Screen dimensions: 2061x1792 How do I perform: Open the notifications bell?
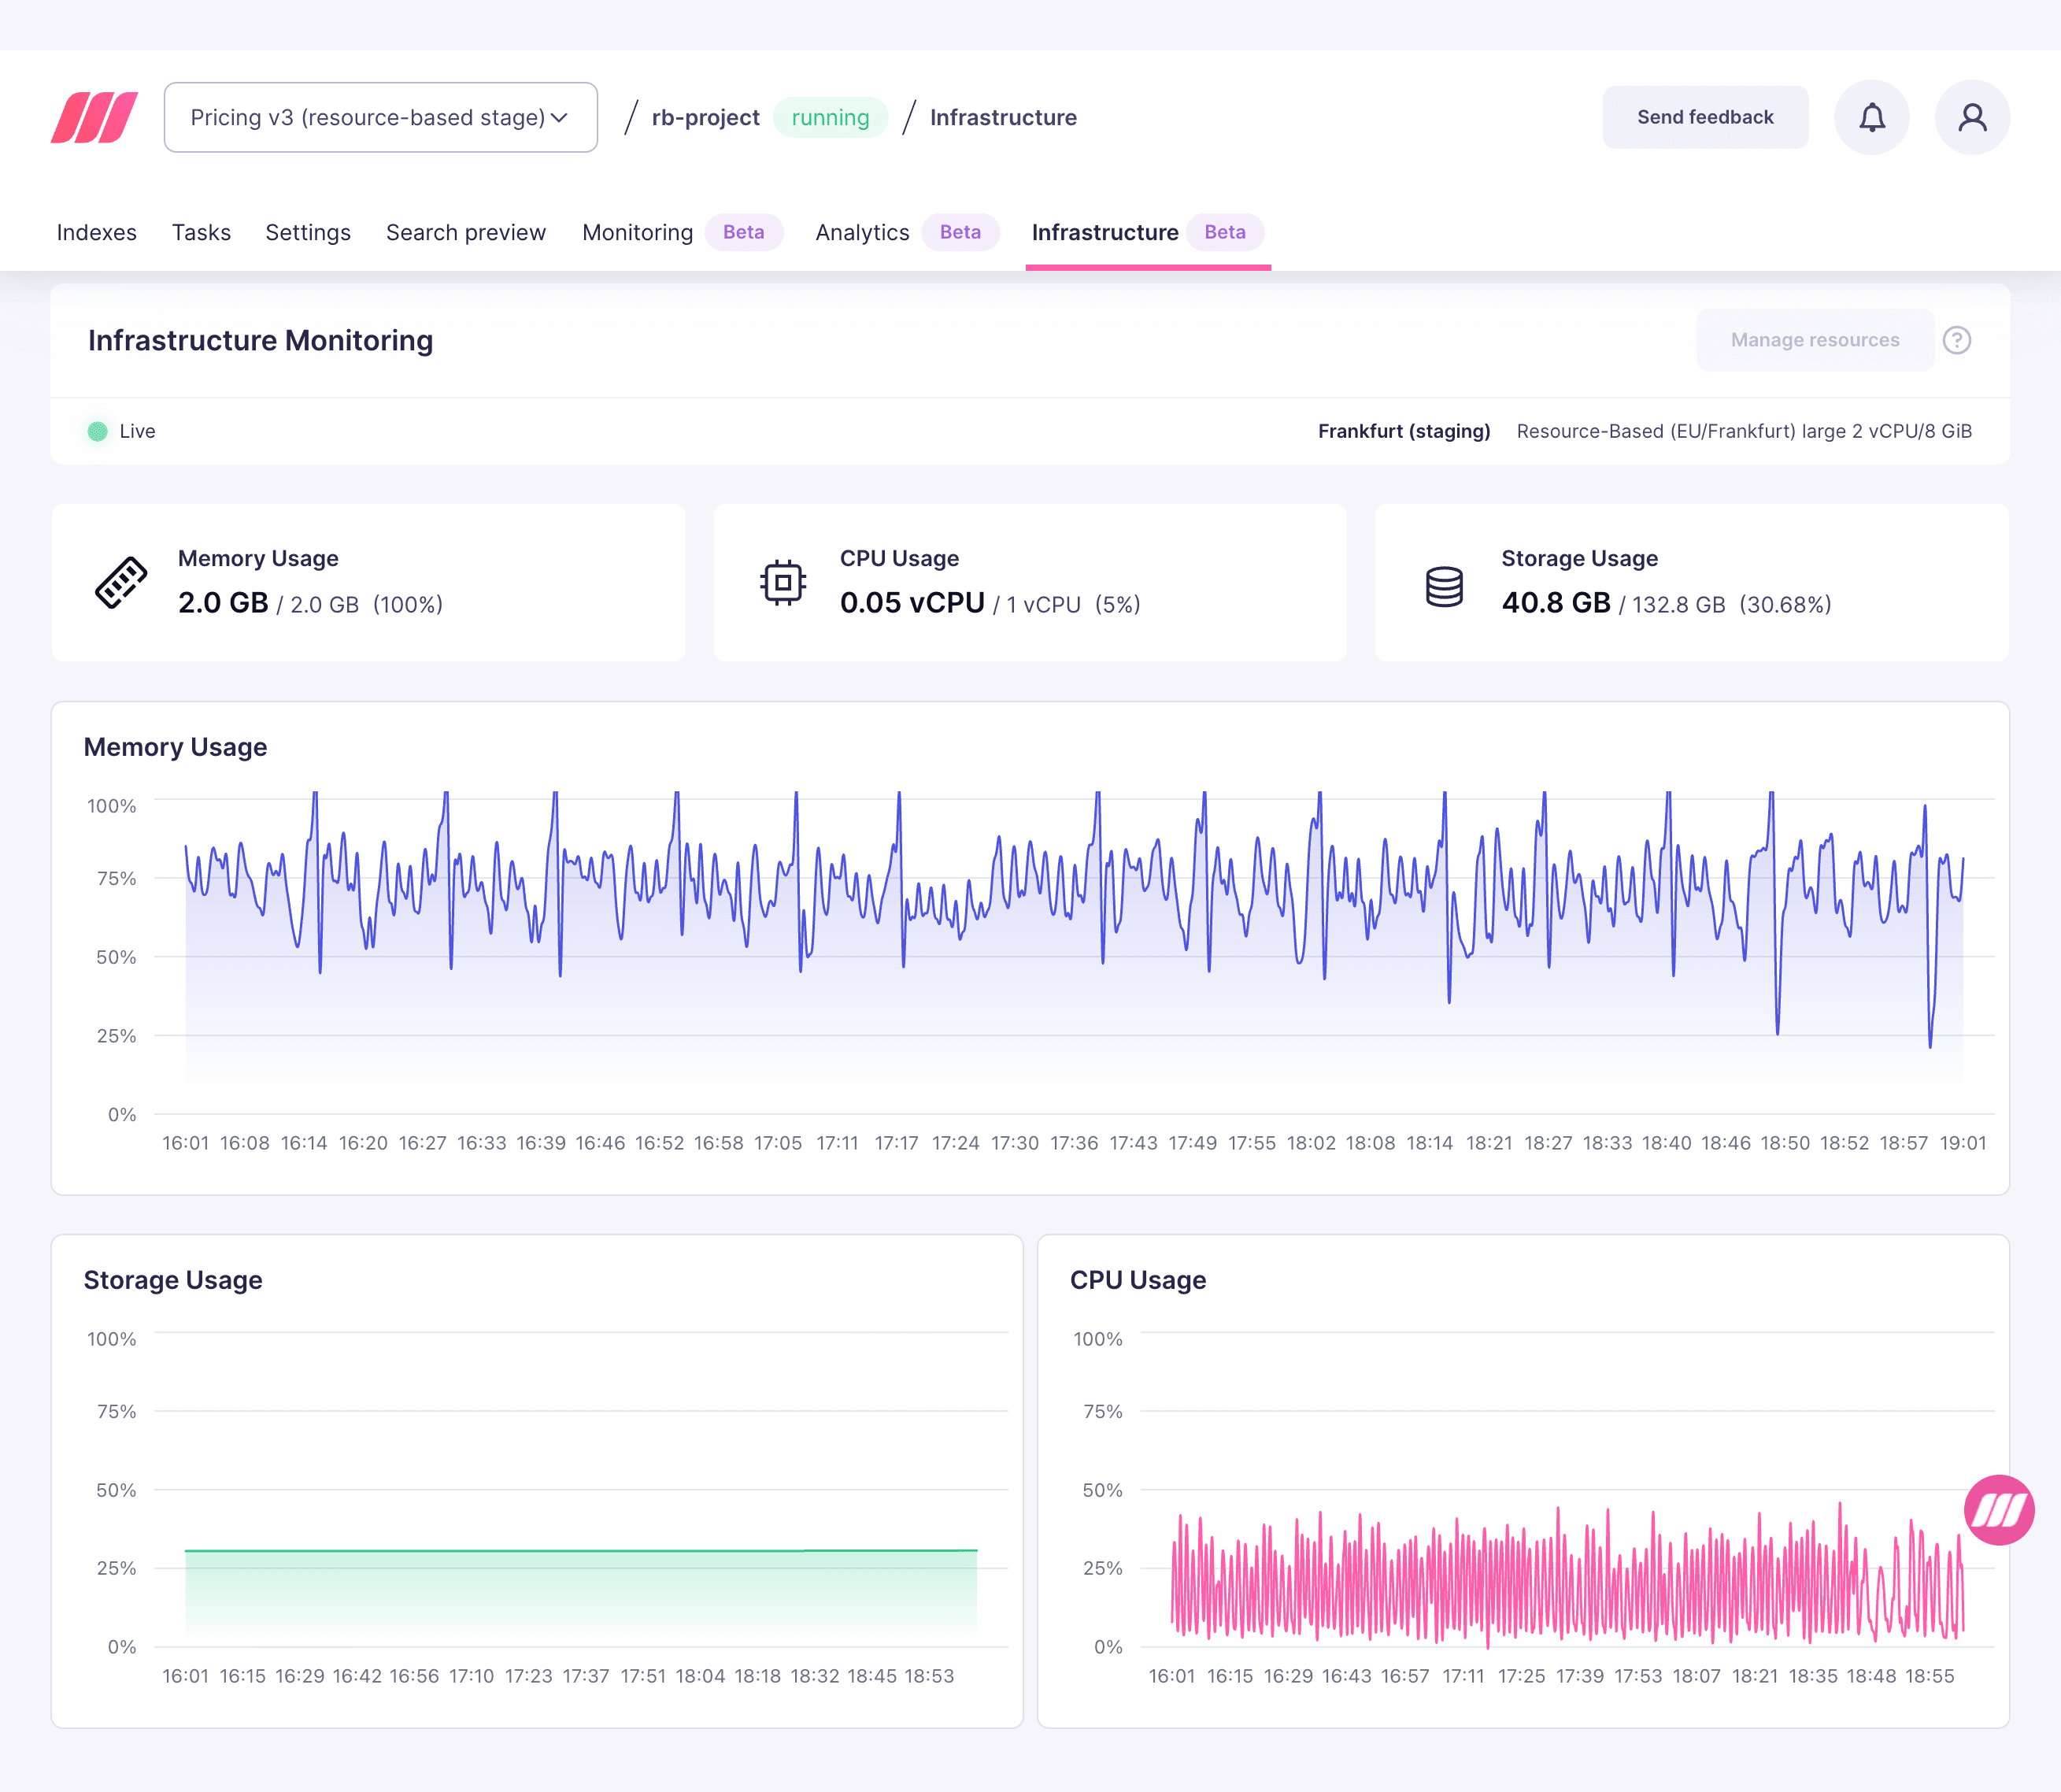[1872, 116]
